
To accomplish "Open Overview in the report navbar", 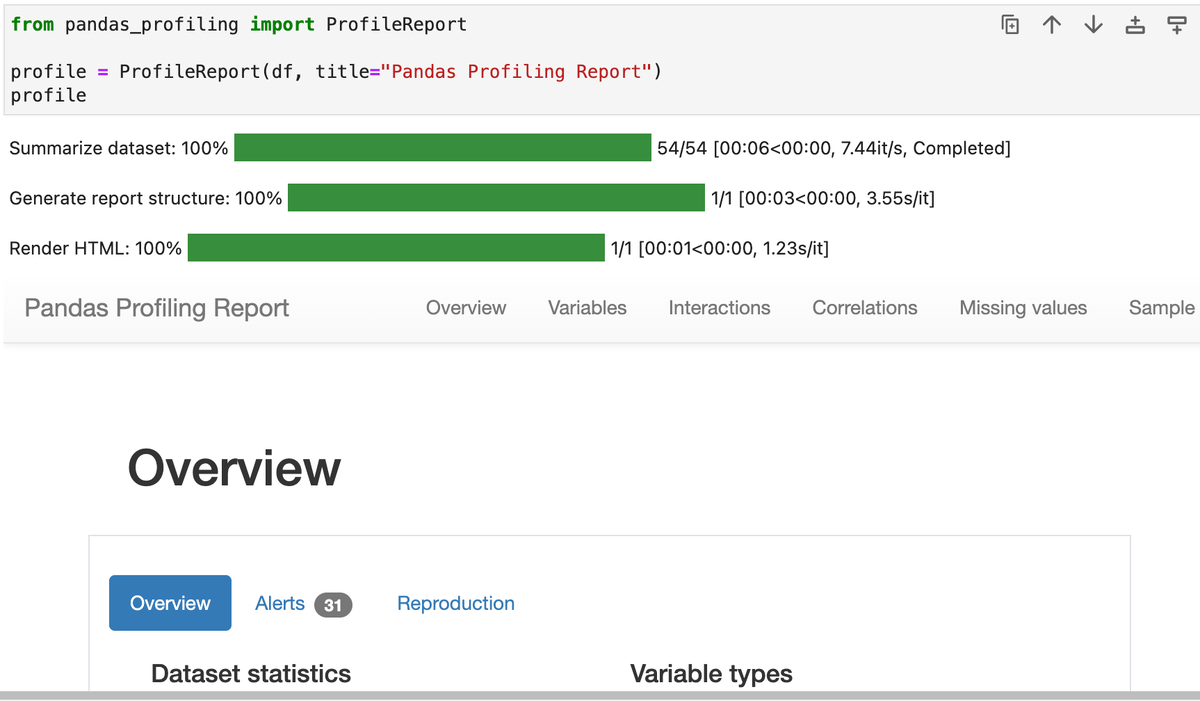I will coord(466,308).
